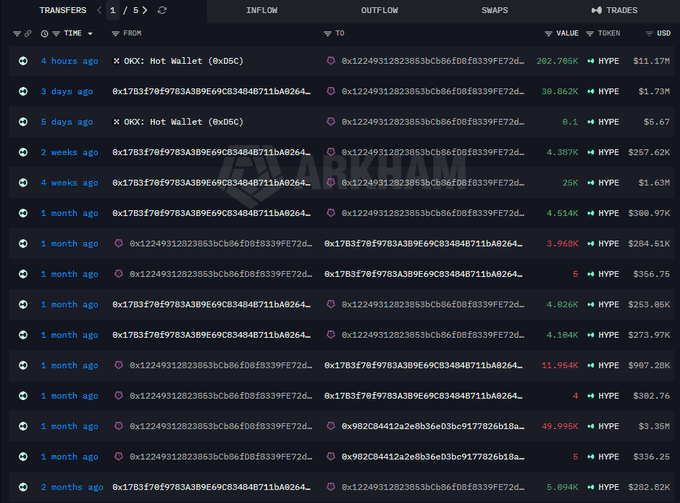Switch to the OUTFLOW tab

[379, 10]
